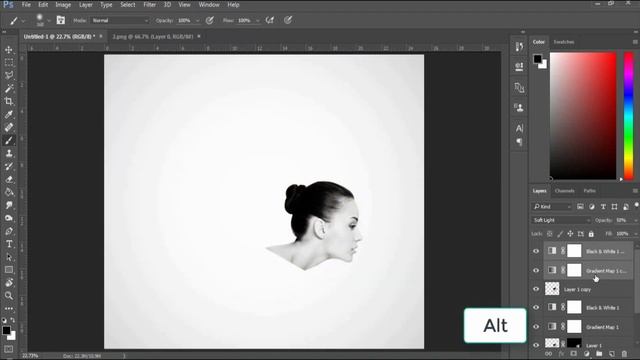Select the Pen tool
This screenshot has width=640, height=360.
(9, 231)
